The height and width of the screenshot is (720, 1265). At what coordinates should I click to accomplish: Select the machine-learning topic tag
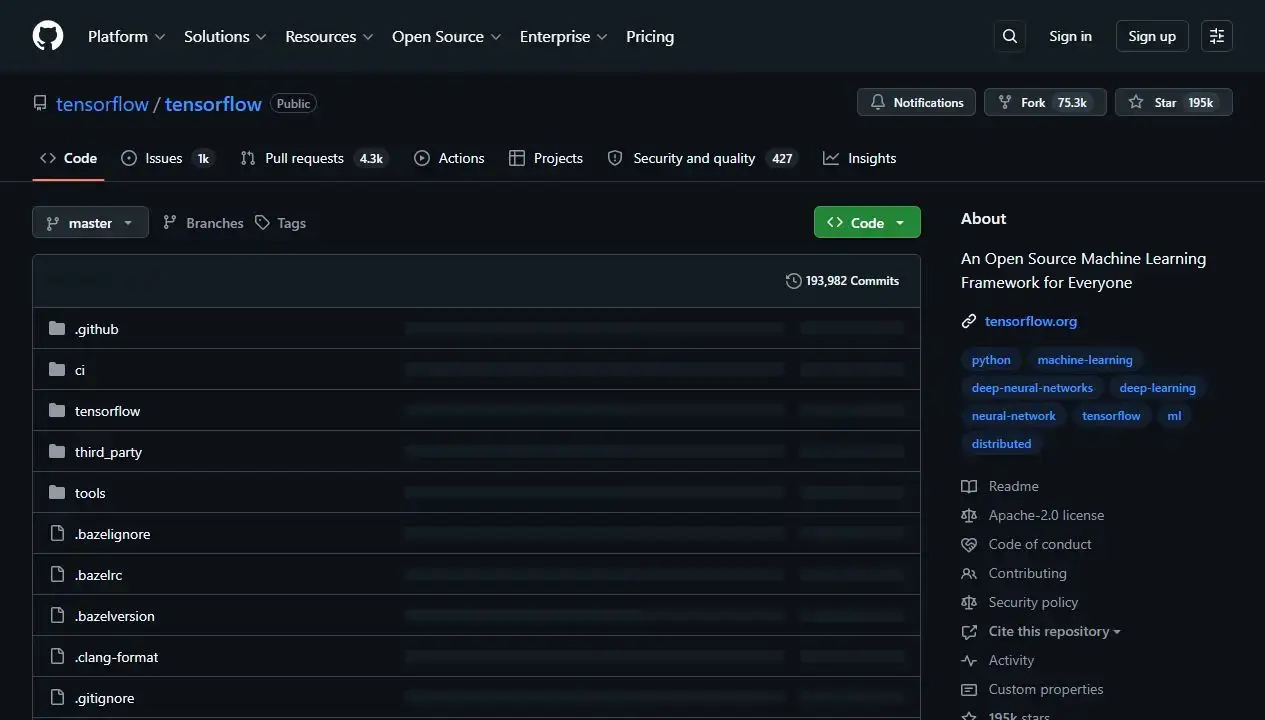coord(1085,360)
